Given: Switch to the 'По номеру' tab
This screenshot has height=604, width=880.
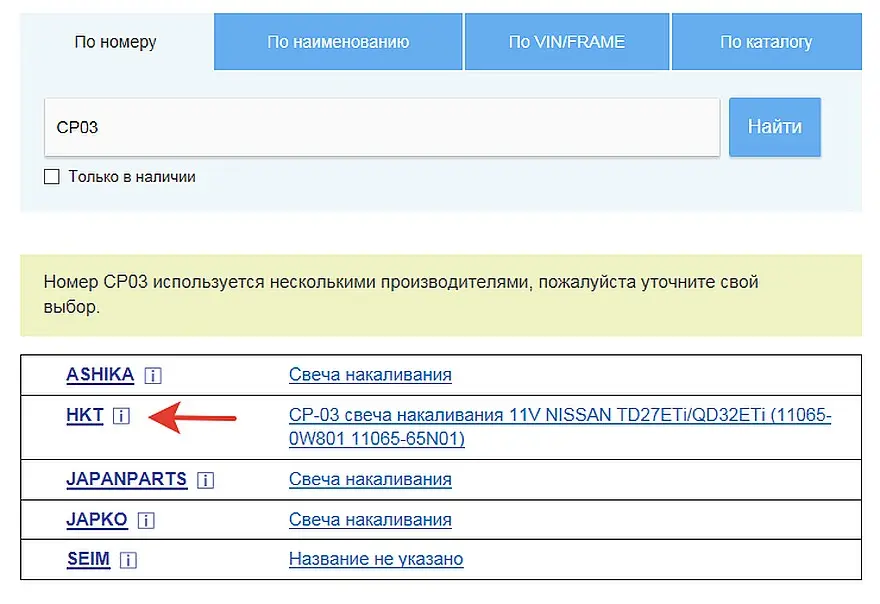Looking at the screenshot, I should [116, 42].
